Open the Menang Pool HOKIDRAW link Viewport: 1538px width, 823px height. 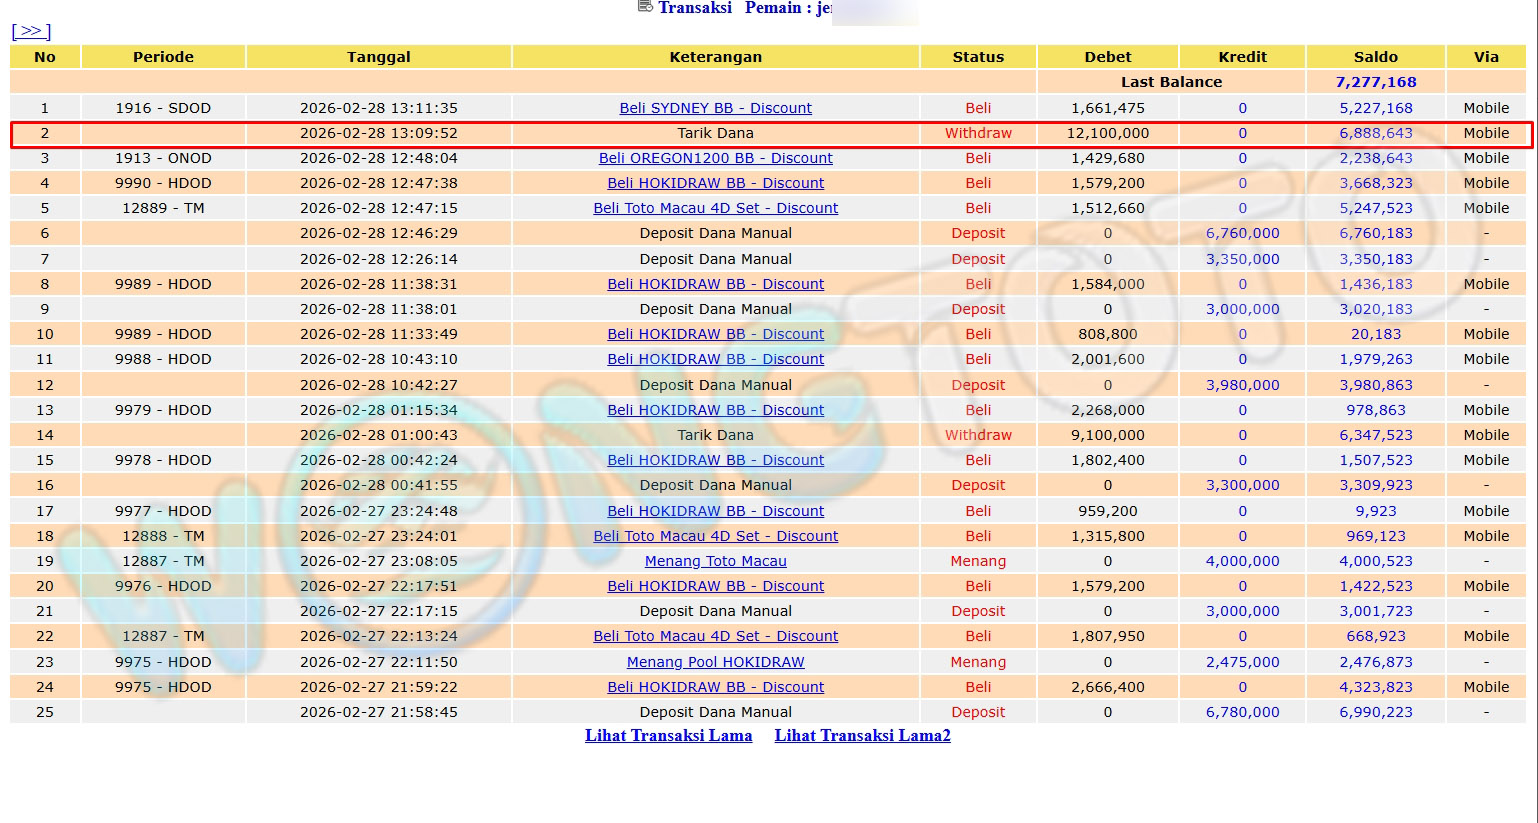pos(715,662)
